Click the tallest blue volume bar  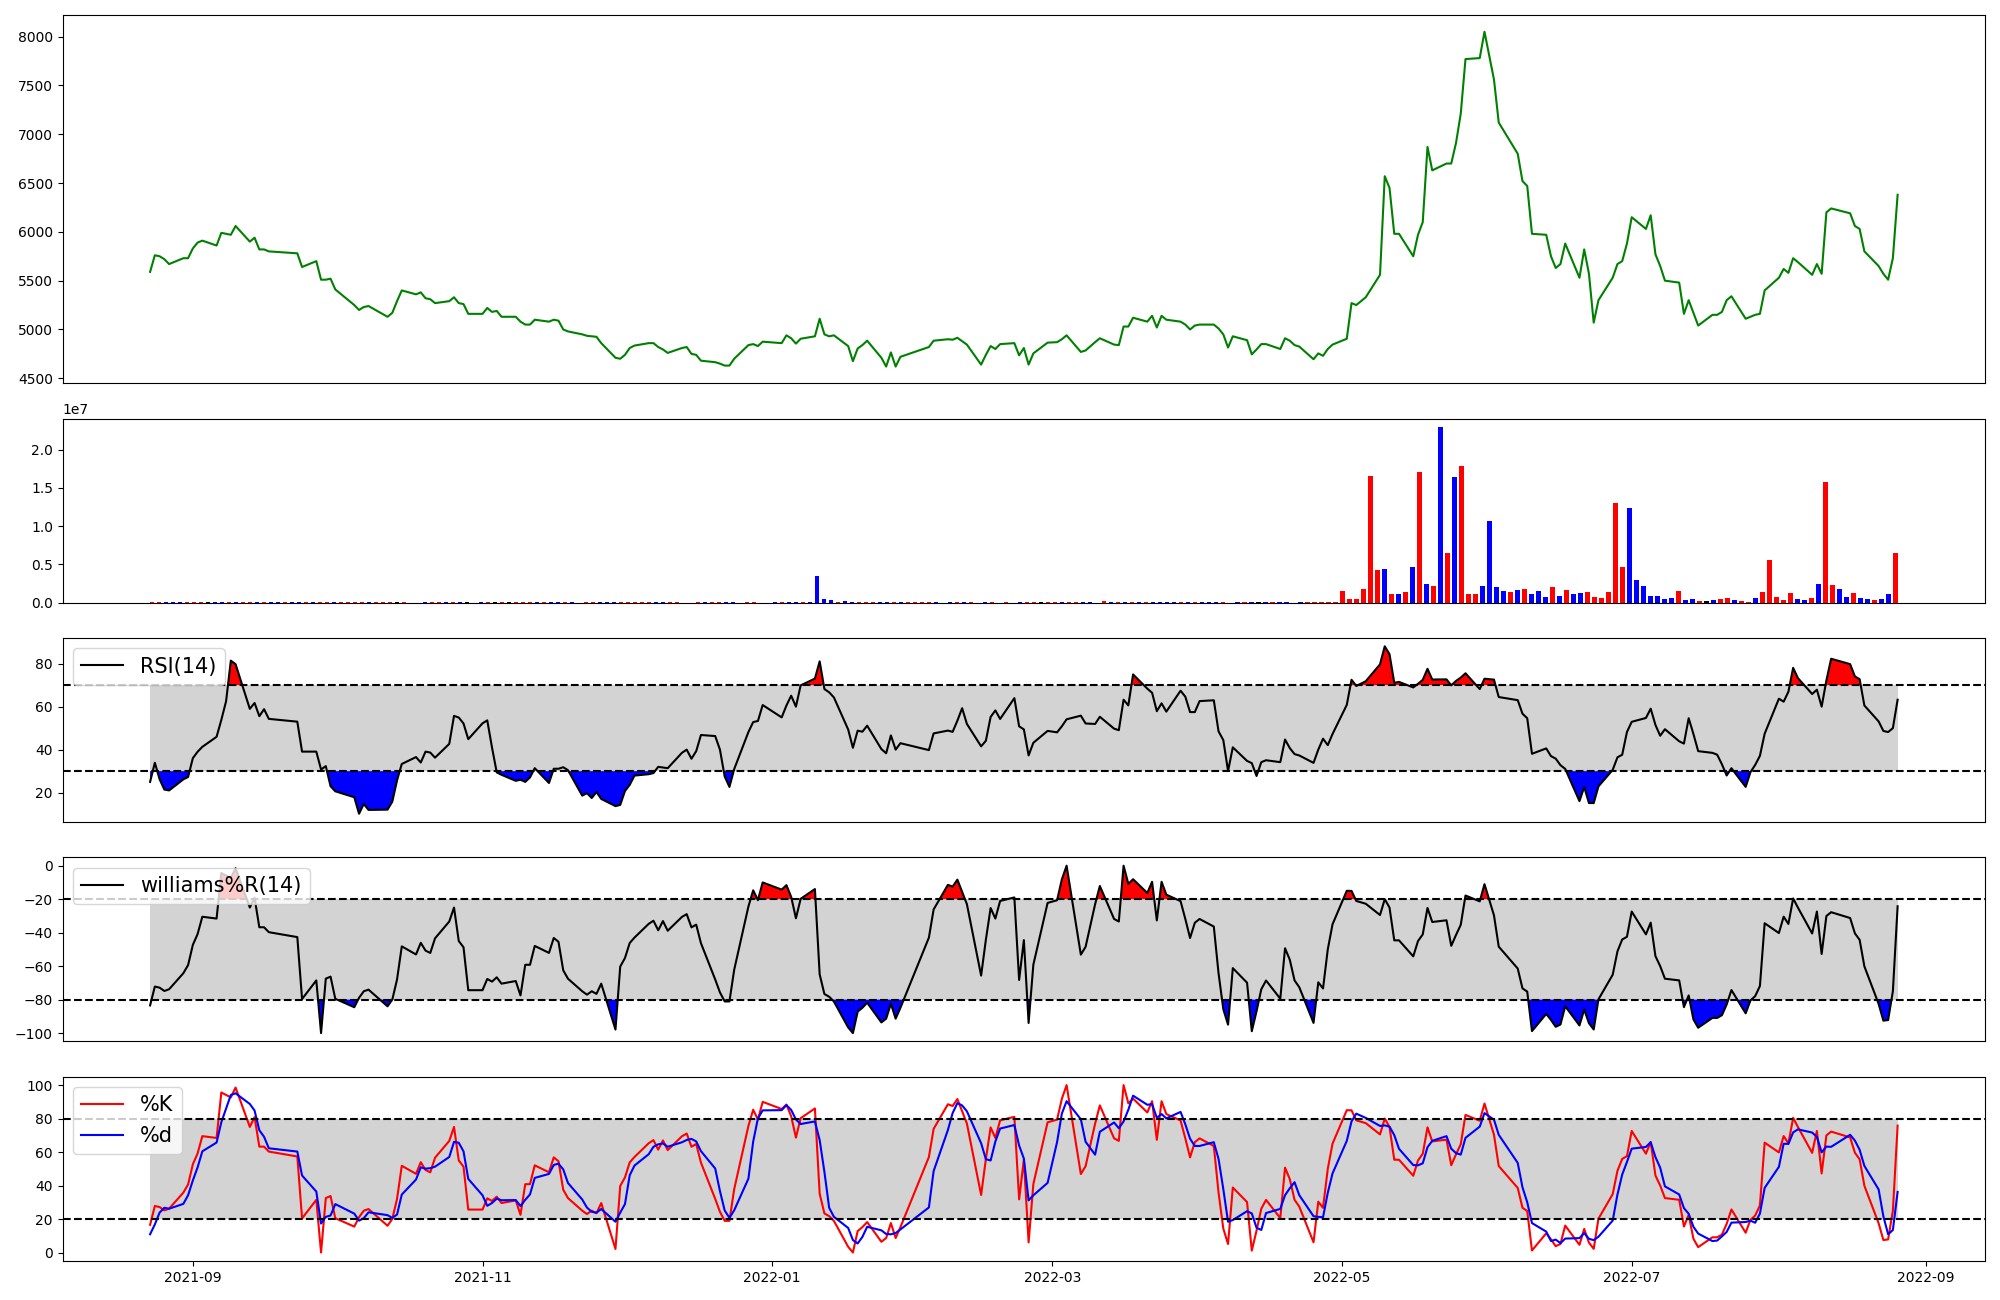pyautogui.click(x=1440, y=515)
